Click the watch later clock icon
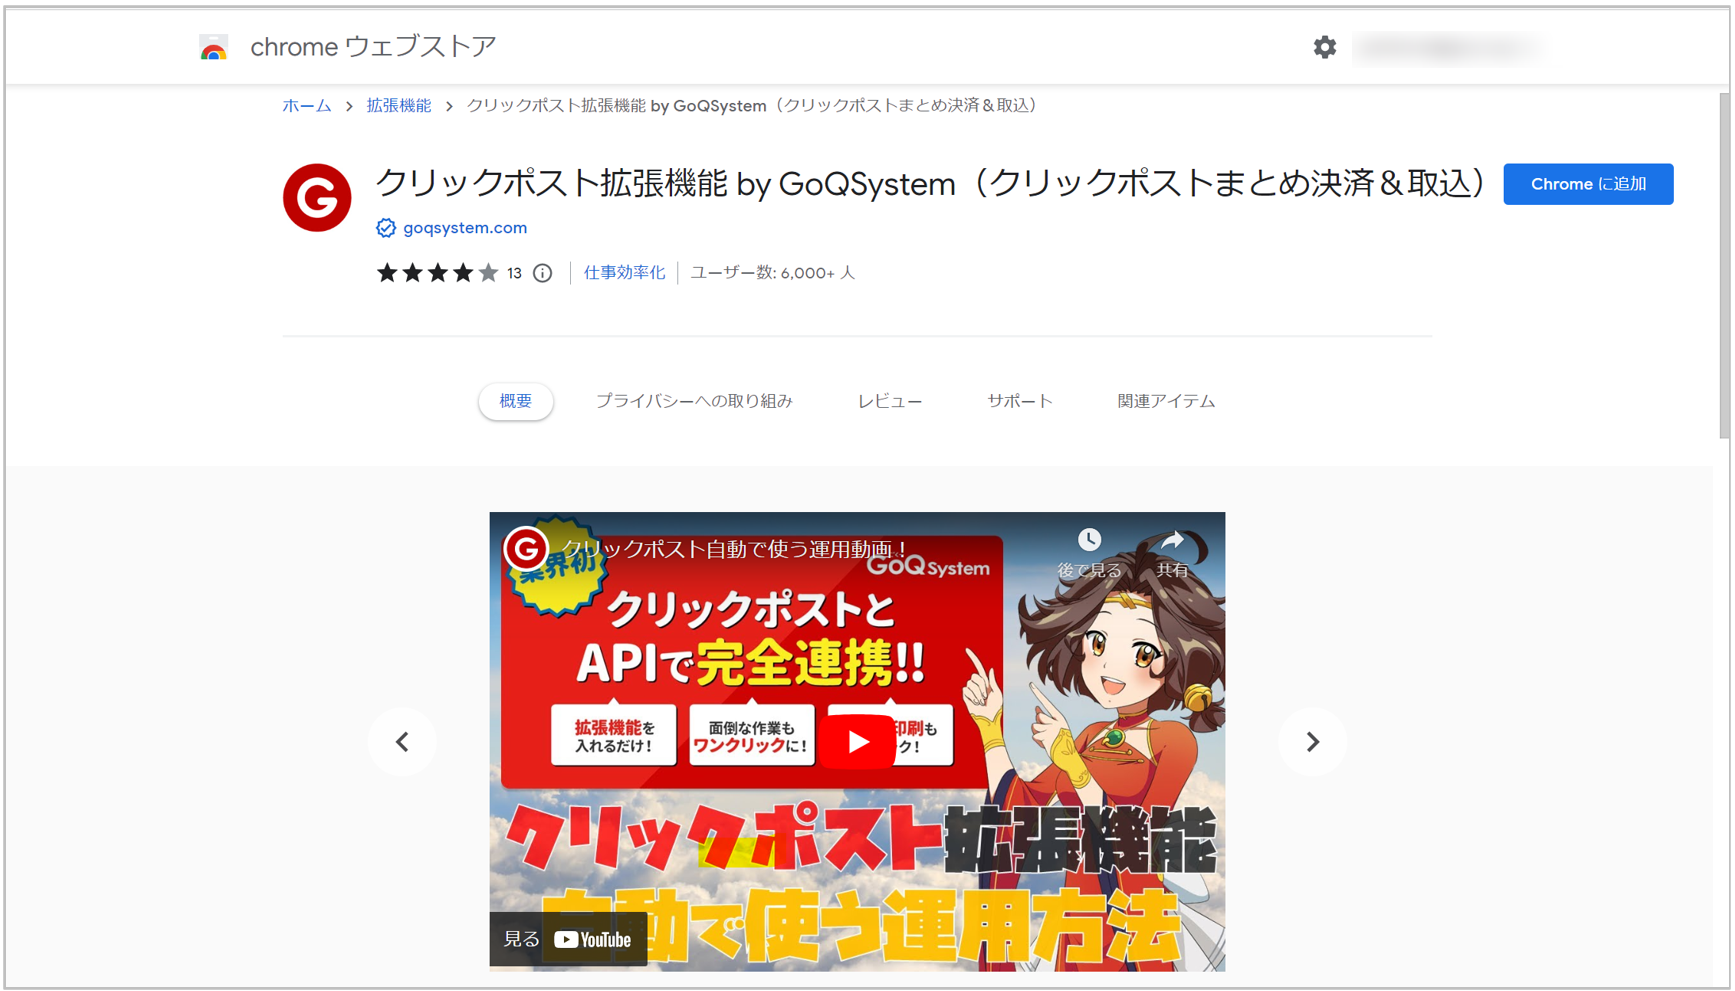 pos(1089,541)
